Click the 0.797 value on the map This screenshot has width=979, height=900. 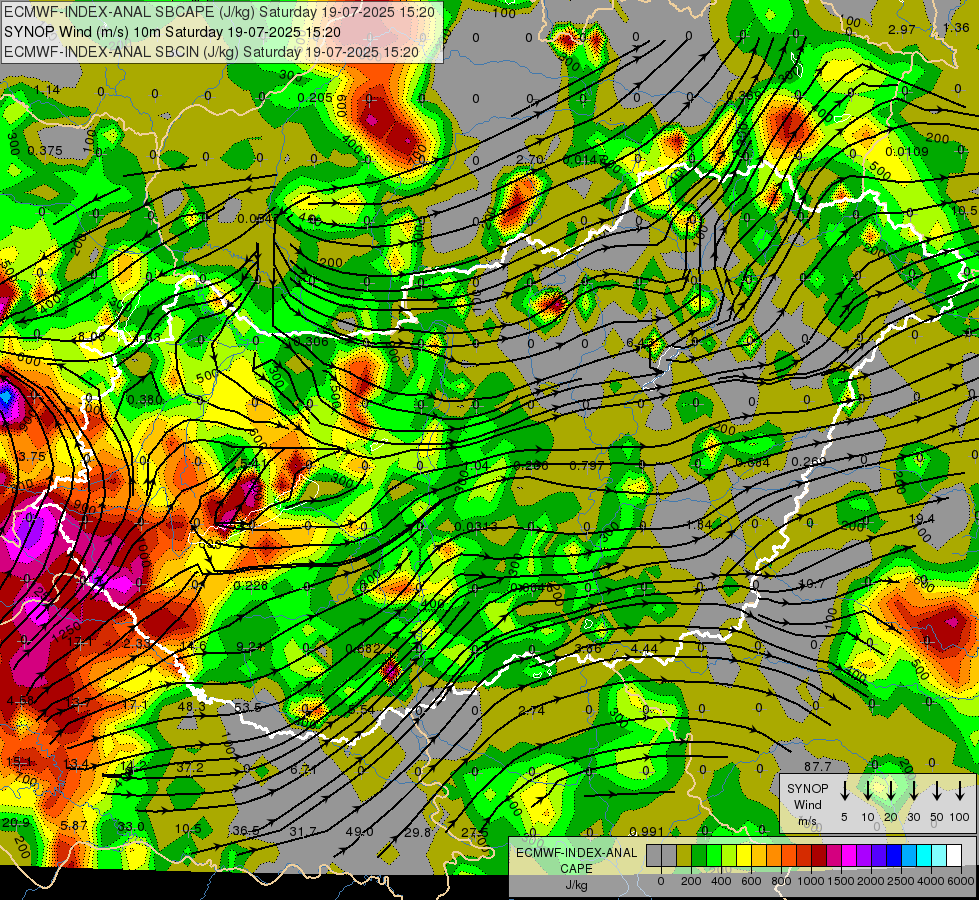coord(586,466)
